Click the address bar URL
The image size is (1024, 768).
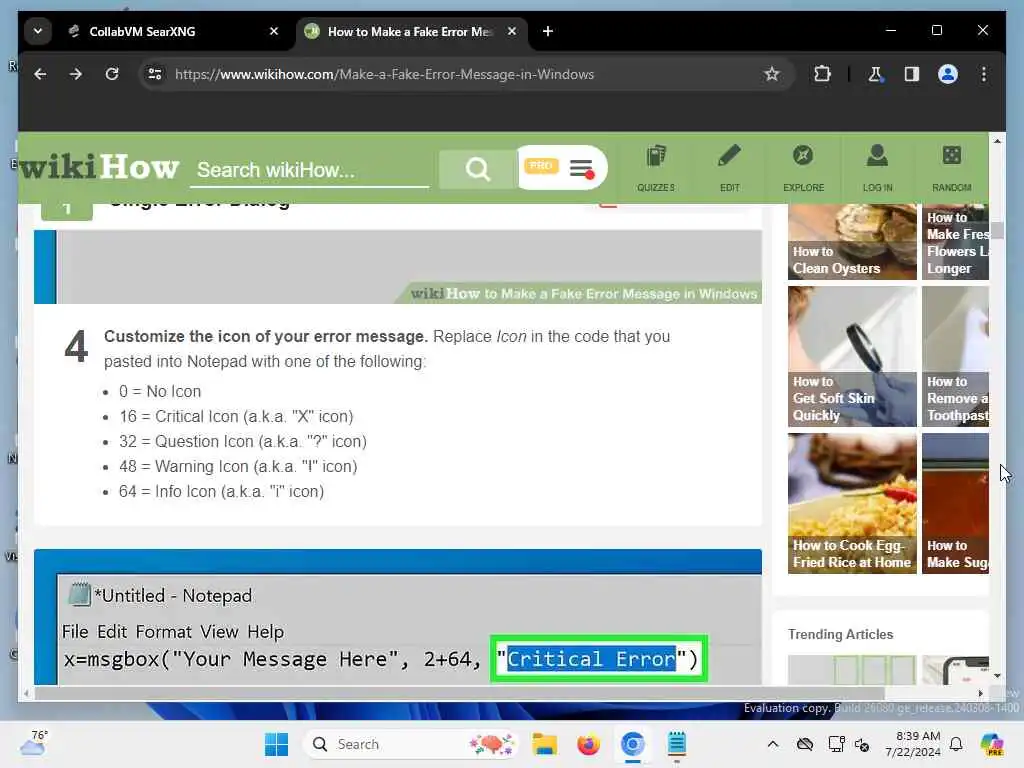coord(385,74)
